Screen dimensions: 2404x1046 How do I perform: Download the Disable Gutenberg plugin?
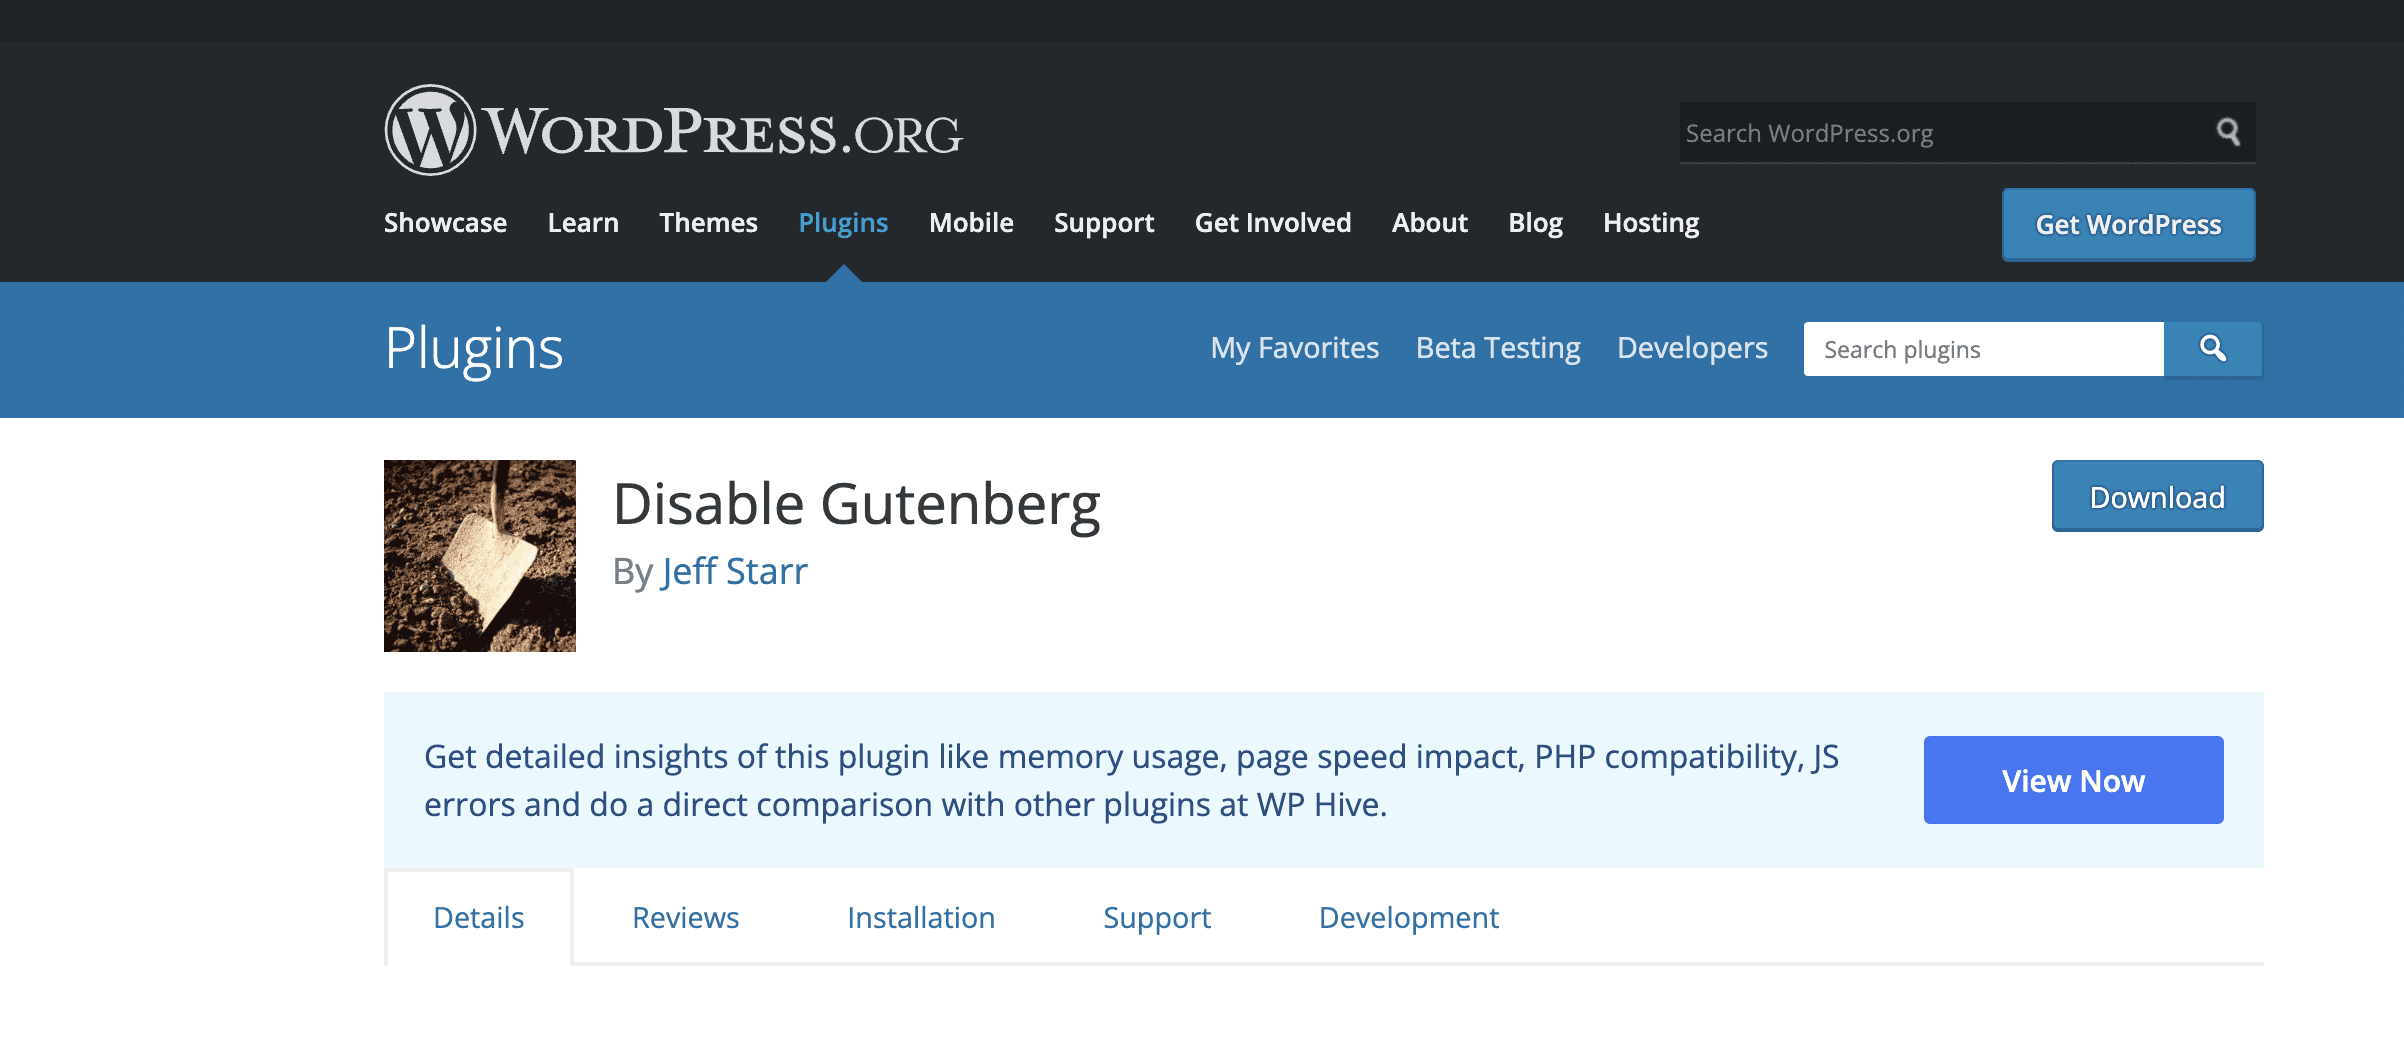click(x=2157, y=496)
